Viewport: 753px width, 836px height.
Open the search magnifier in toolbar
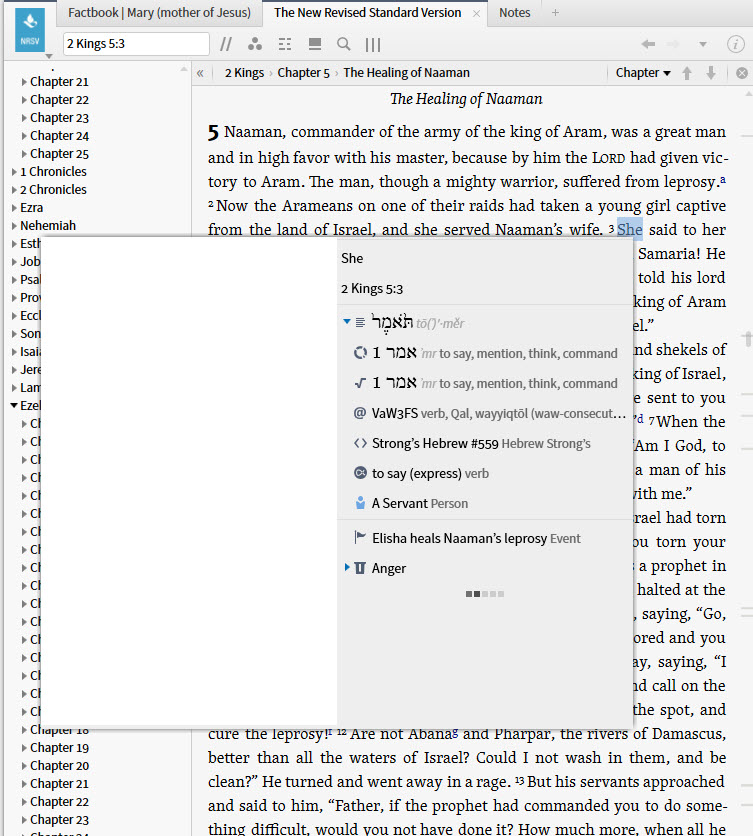tap(344, 44)
